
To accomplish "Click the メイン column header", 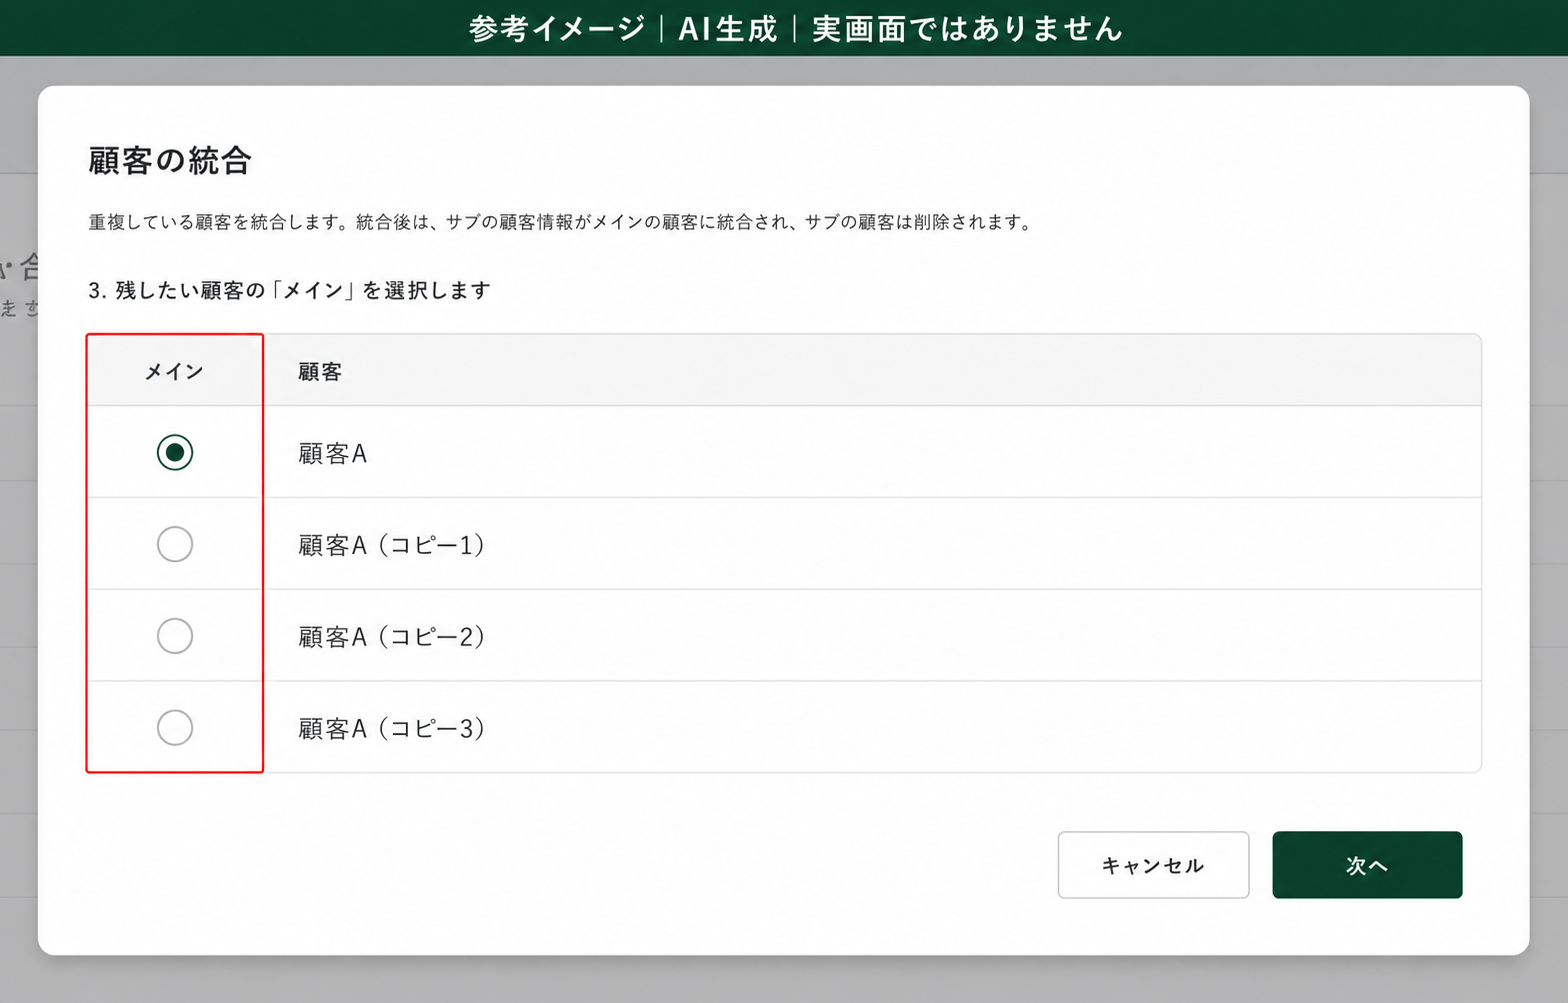I will [175, 372].
